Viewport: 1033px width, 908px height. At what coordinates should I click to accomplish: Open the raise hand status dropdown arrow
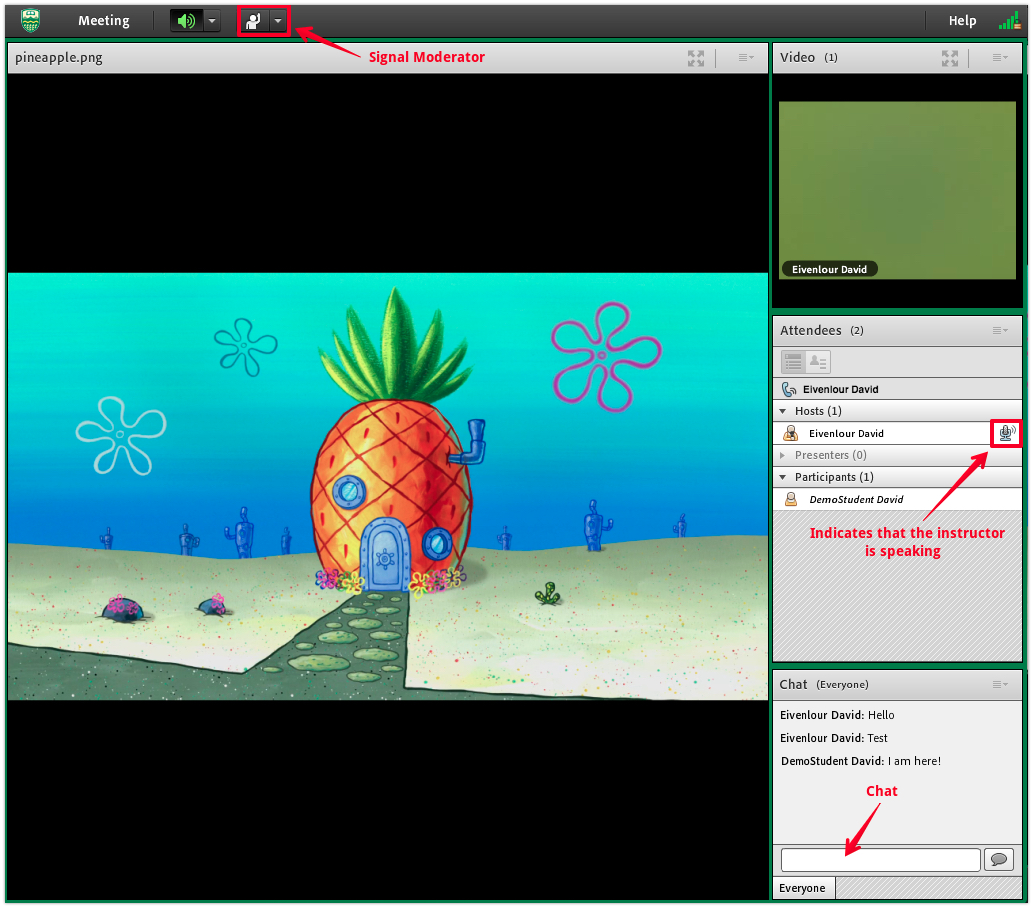tap(278, 21)
